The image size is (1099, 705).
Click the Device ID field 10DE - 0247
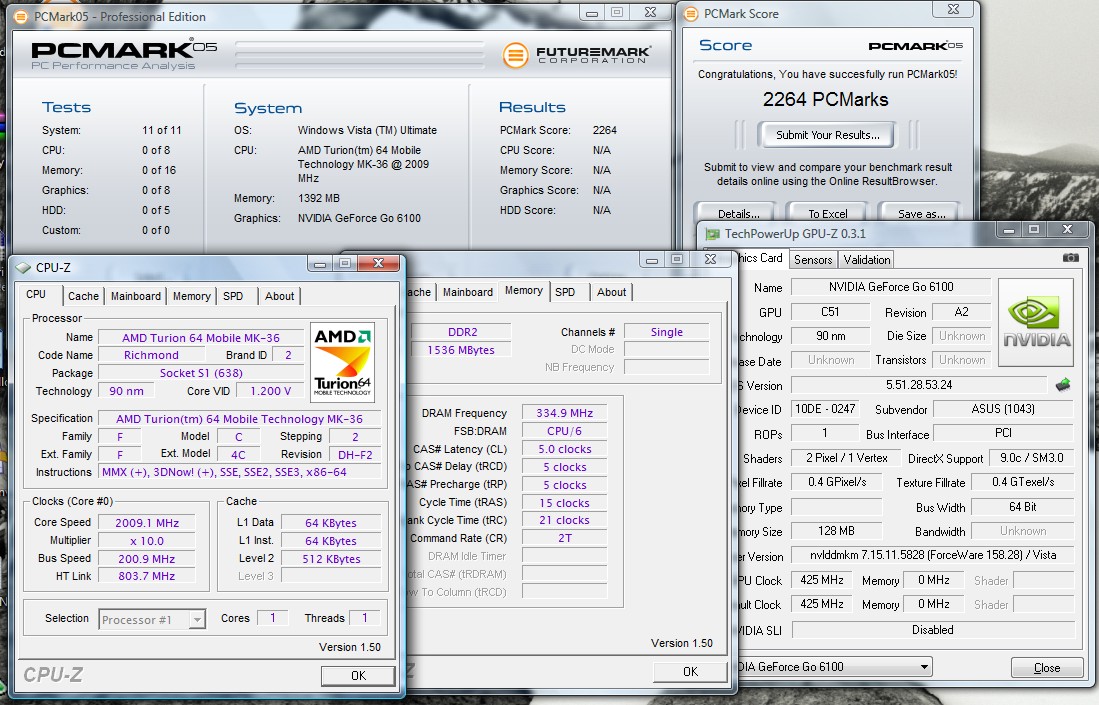click(824, 409)
